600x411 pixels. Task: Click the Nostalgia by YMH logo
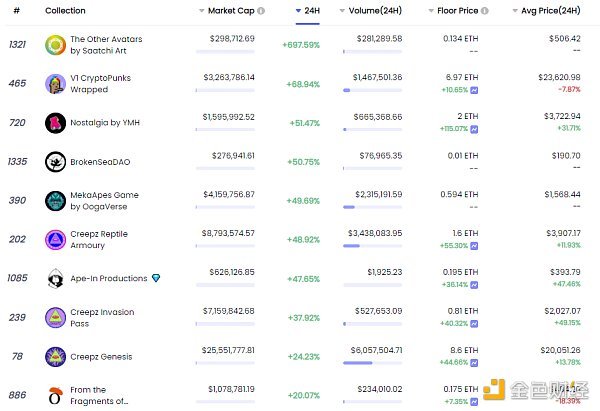click(54, 122)
